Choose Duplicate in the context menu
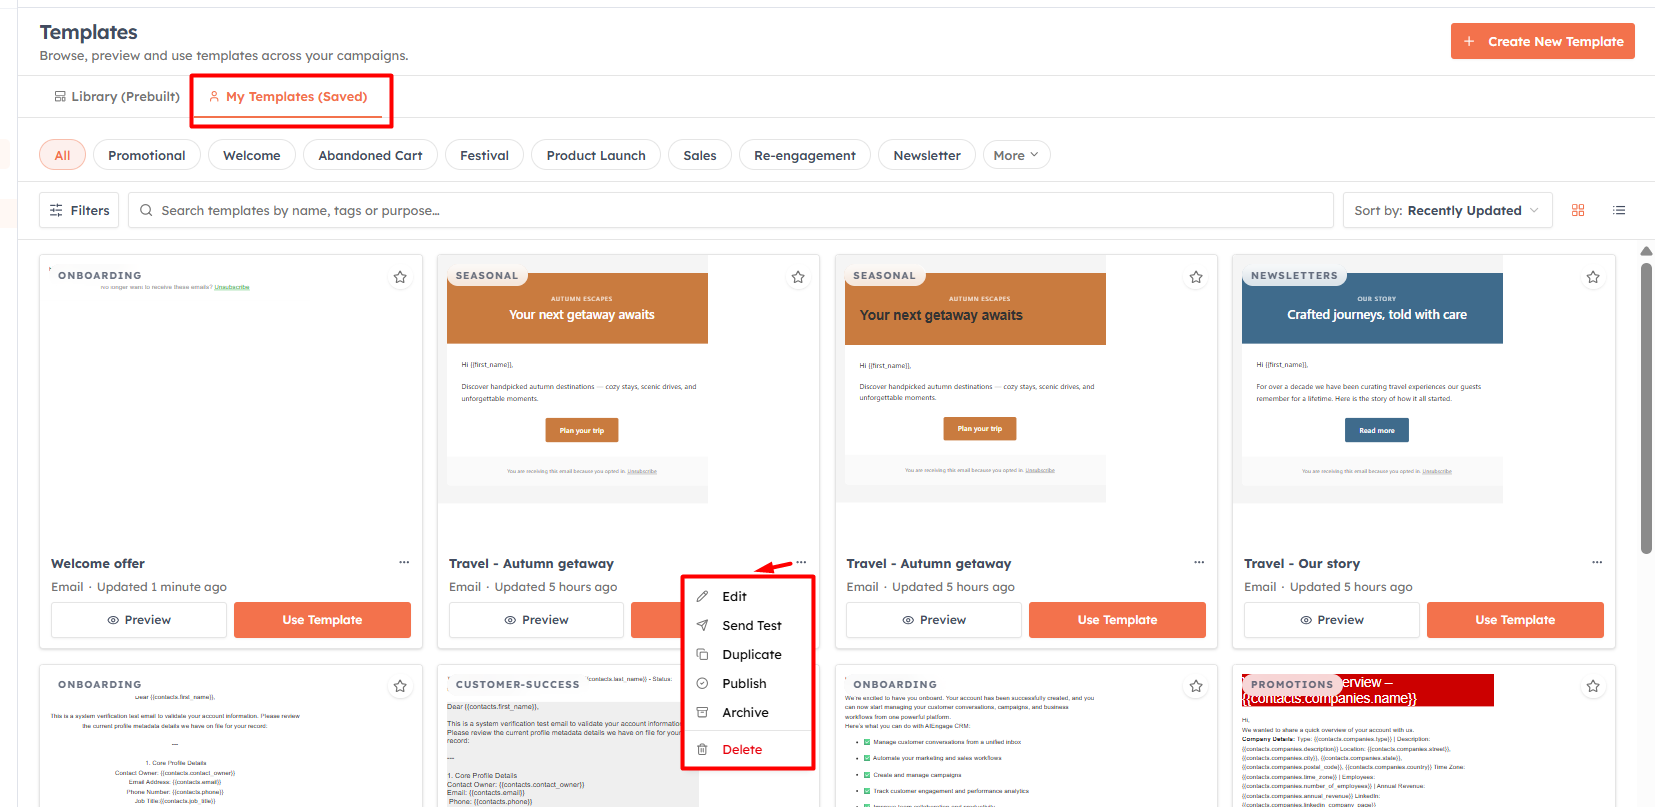The height and width of the screenshot is (807, 1655). click(x=748, y=654)
